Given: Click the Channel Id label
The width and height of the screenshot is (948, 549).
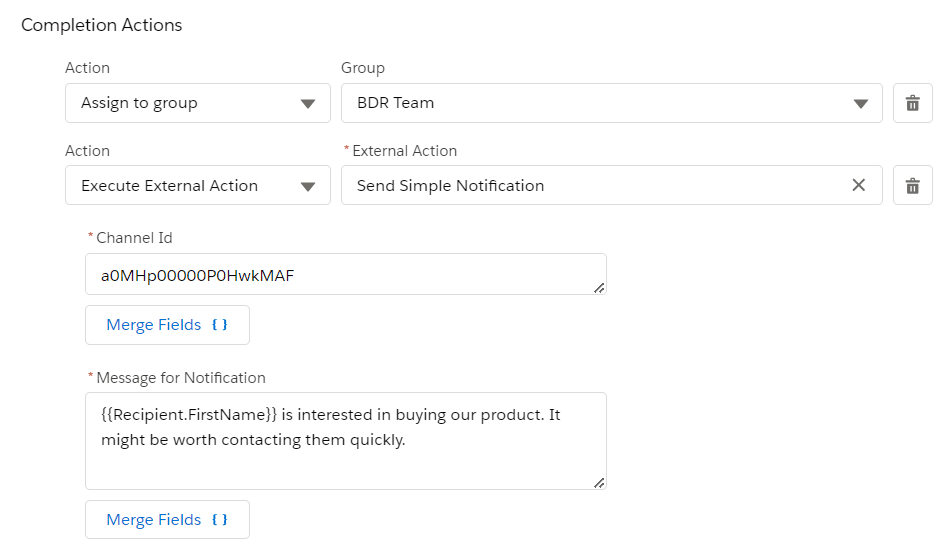Looking at the screenshot, I should pos(134,238).
